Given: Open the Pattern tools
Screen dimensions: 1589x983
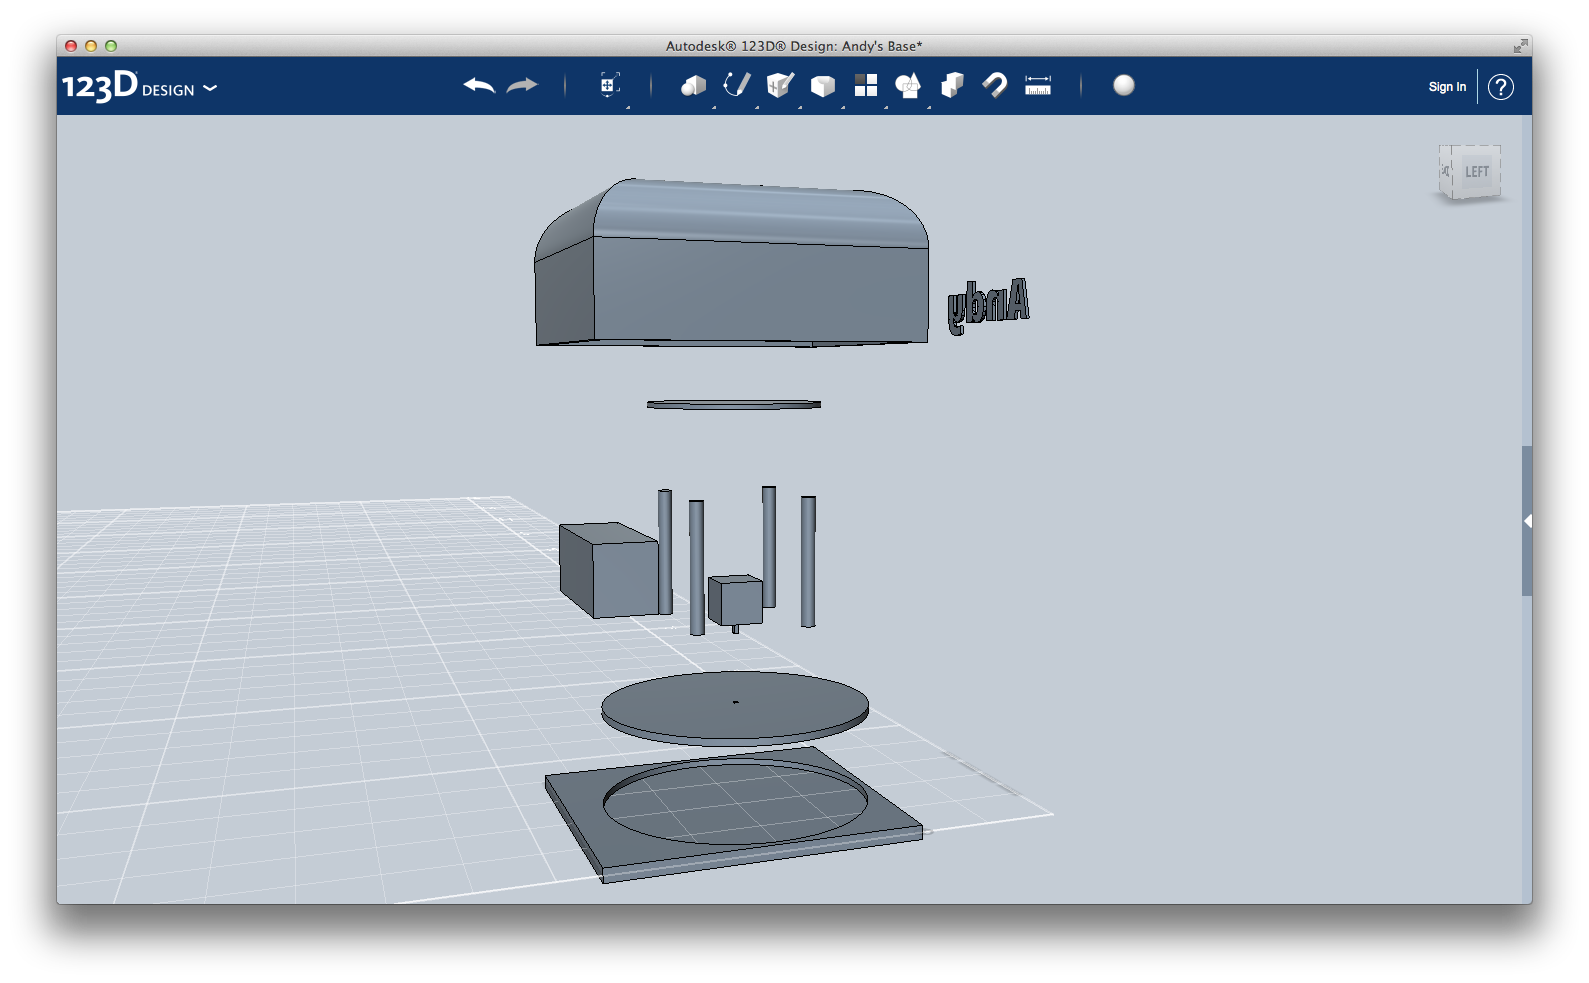Looking at the screenshot, I should 866,85.
